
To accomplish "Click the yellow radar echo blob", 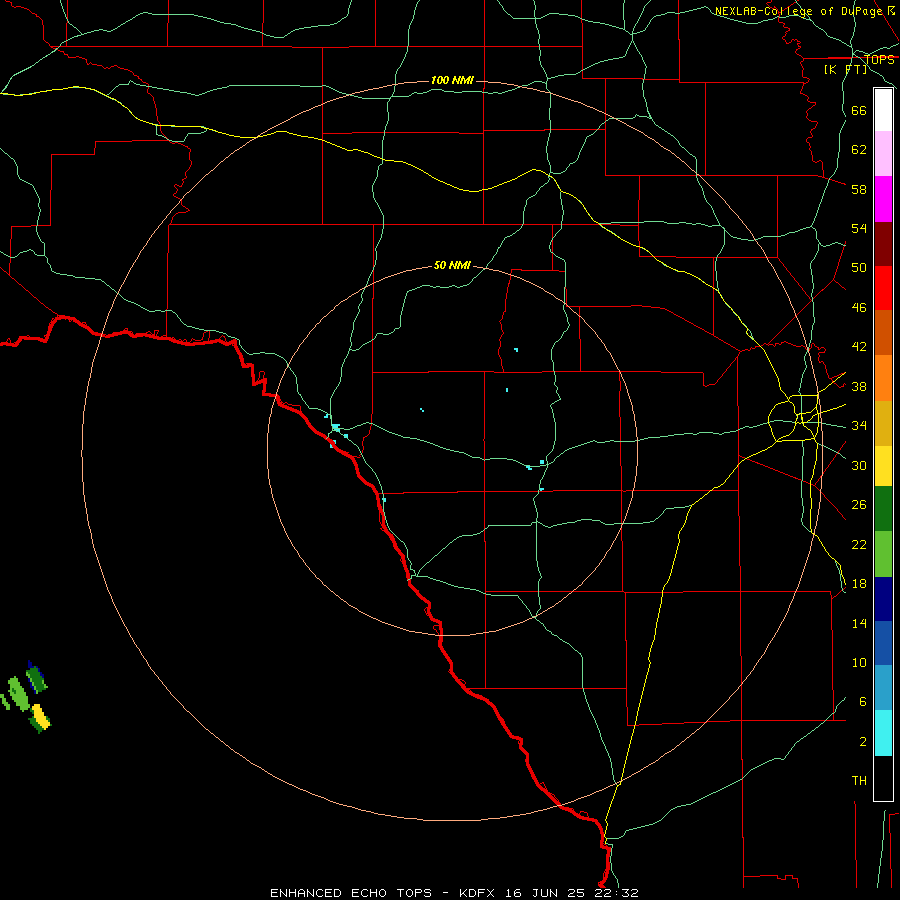I will click(x=40, y=715).
